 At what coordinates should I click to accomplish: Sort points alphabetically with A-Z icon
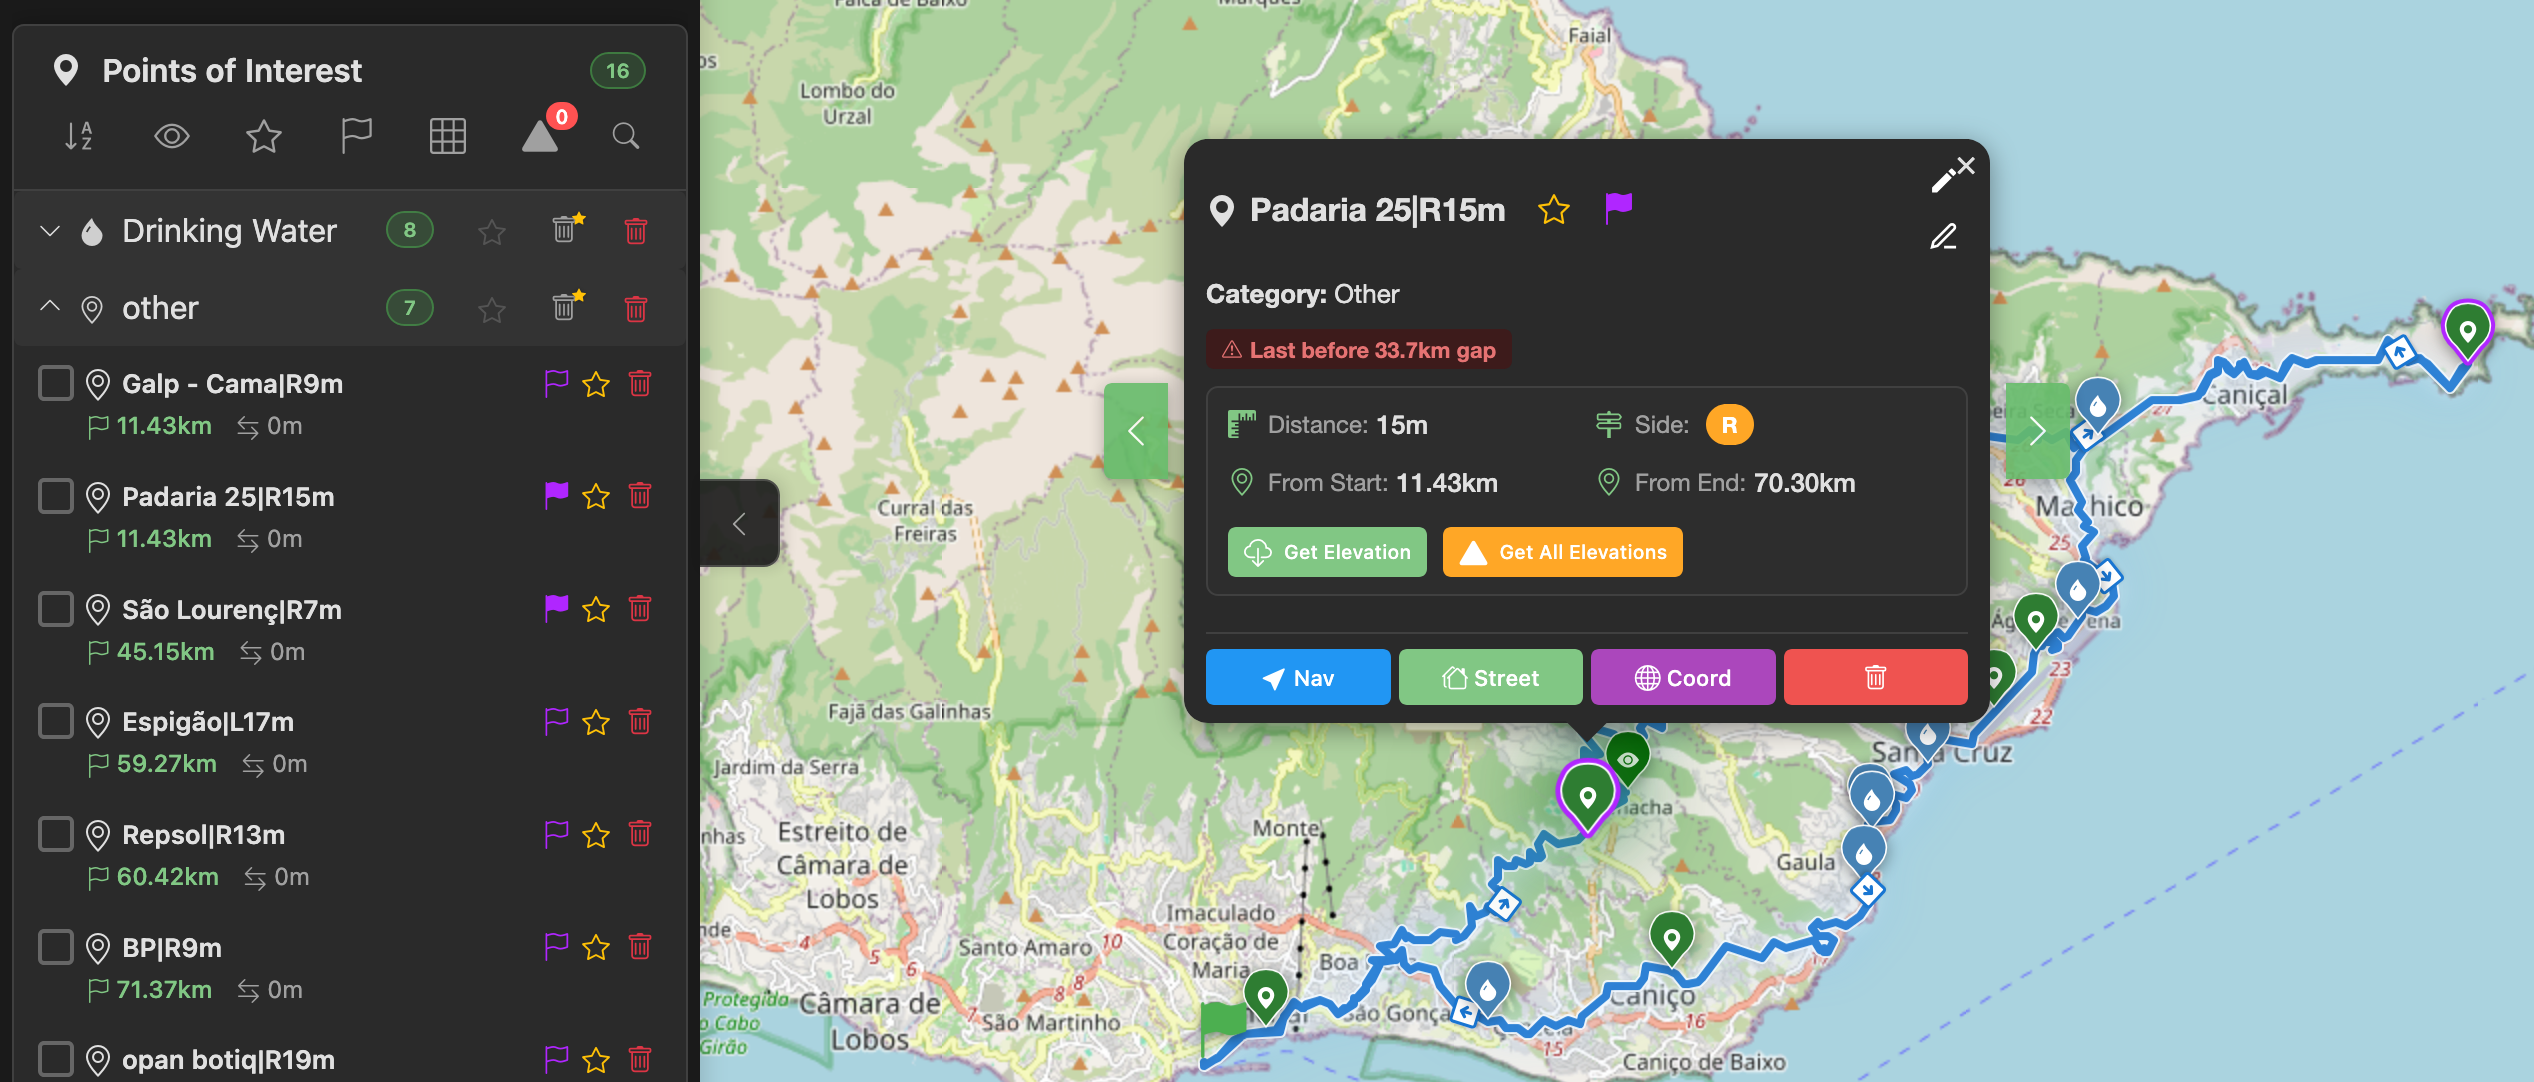point(79,136)
